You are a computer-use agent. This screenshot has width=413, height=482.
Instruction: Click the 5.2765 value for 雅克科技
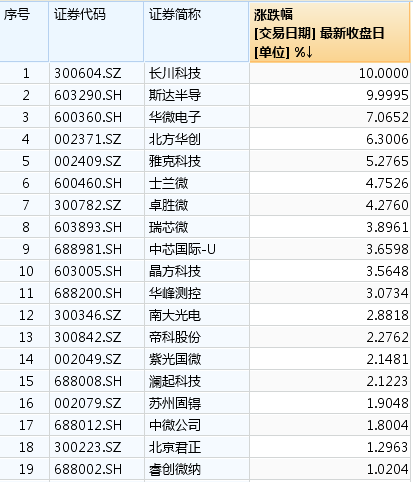(x=387, y=161)
